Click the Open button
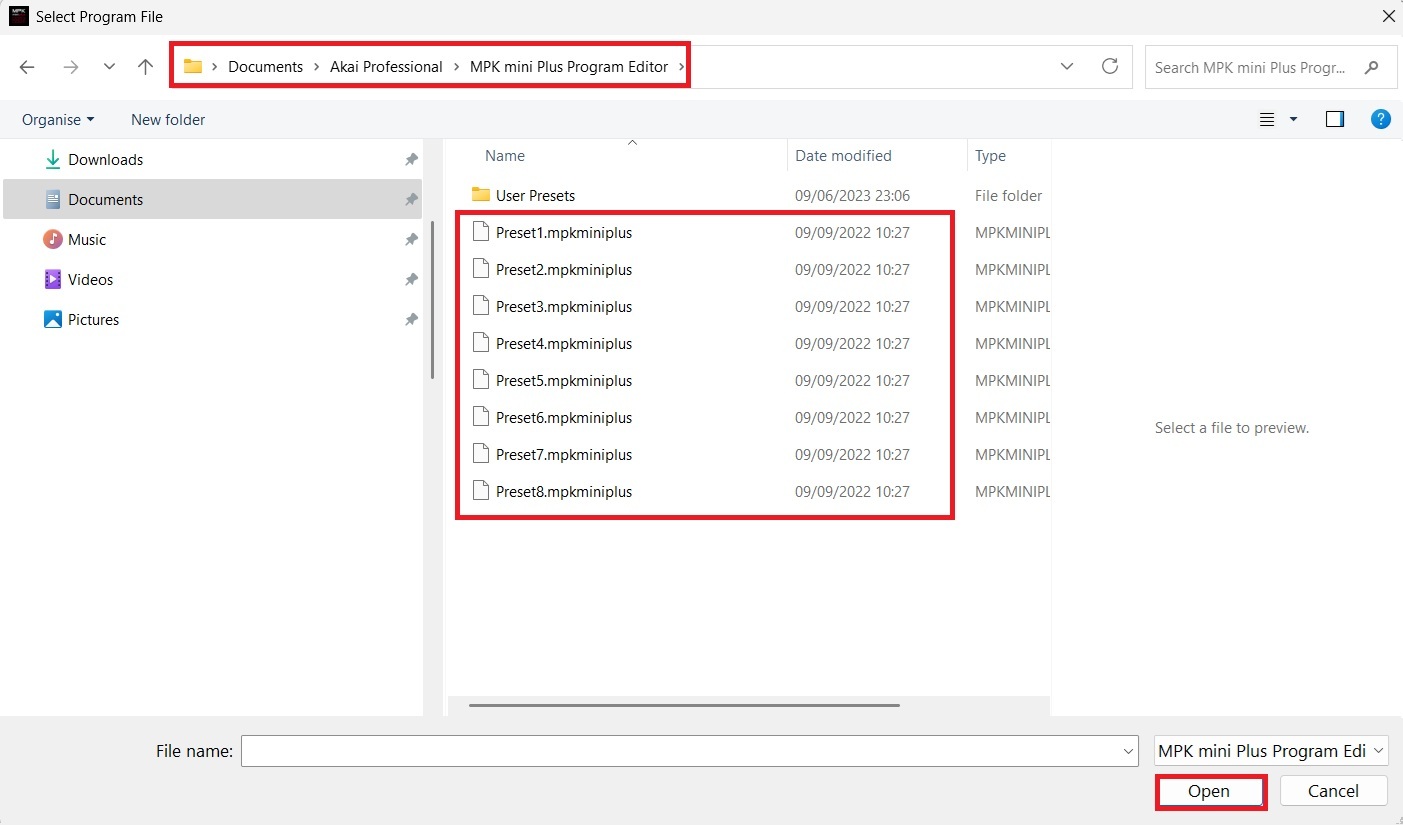This screenshot has height=825, width=1403. coord(1209,791)
